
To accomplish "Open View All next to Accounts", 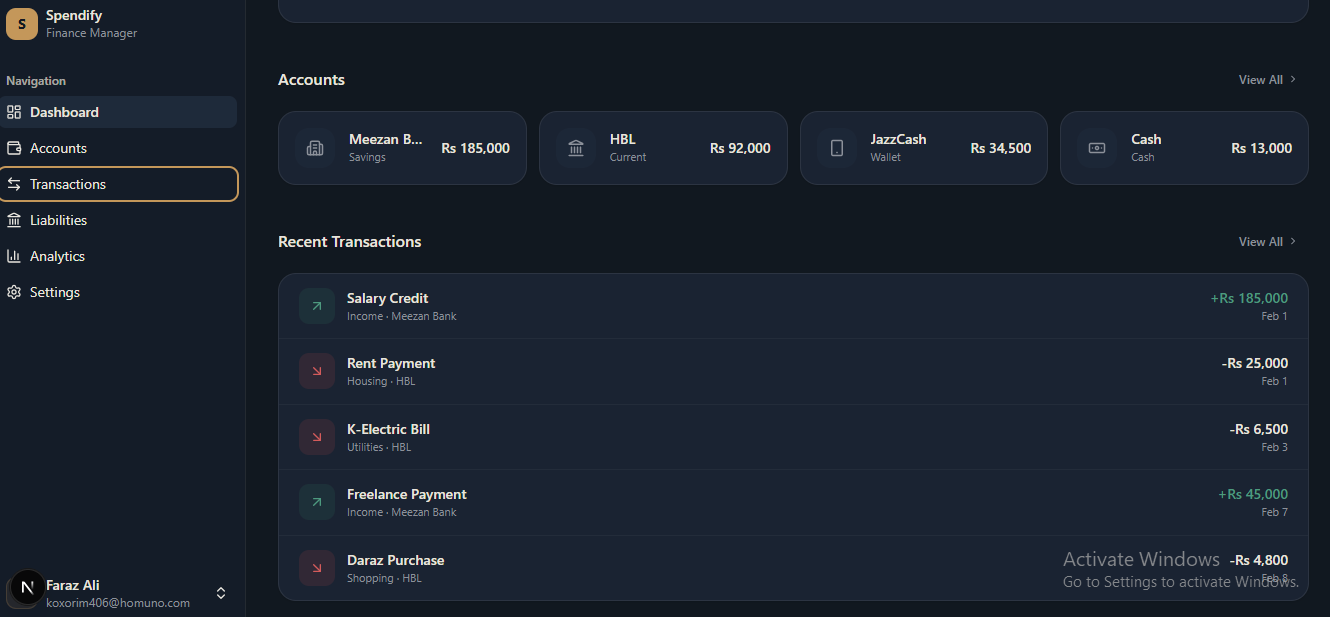I will coord(1267,80).
